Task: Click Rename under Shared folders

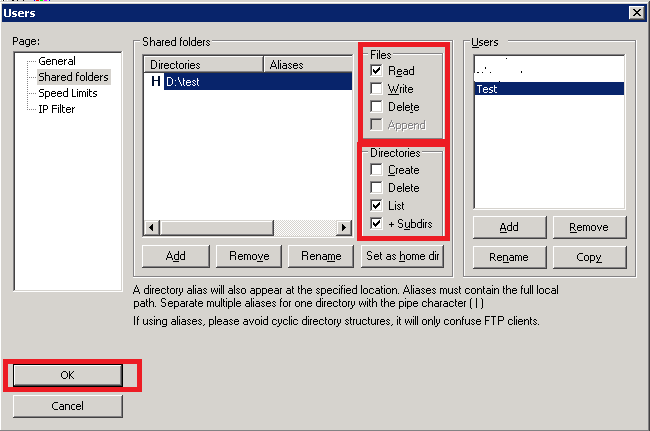Action: [x=321, y=256]
